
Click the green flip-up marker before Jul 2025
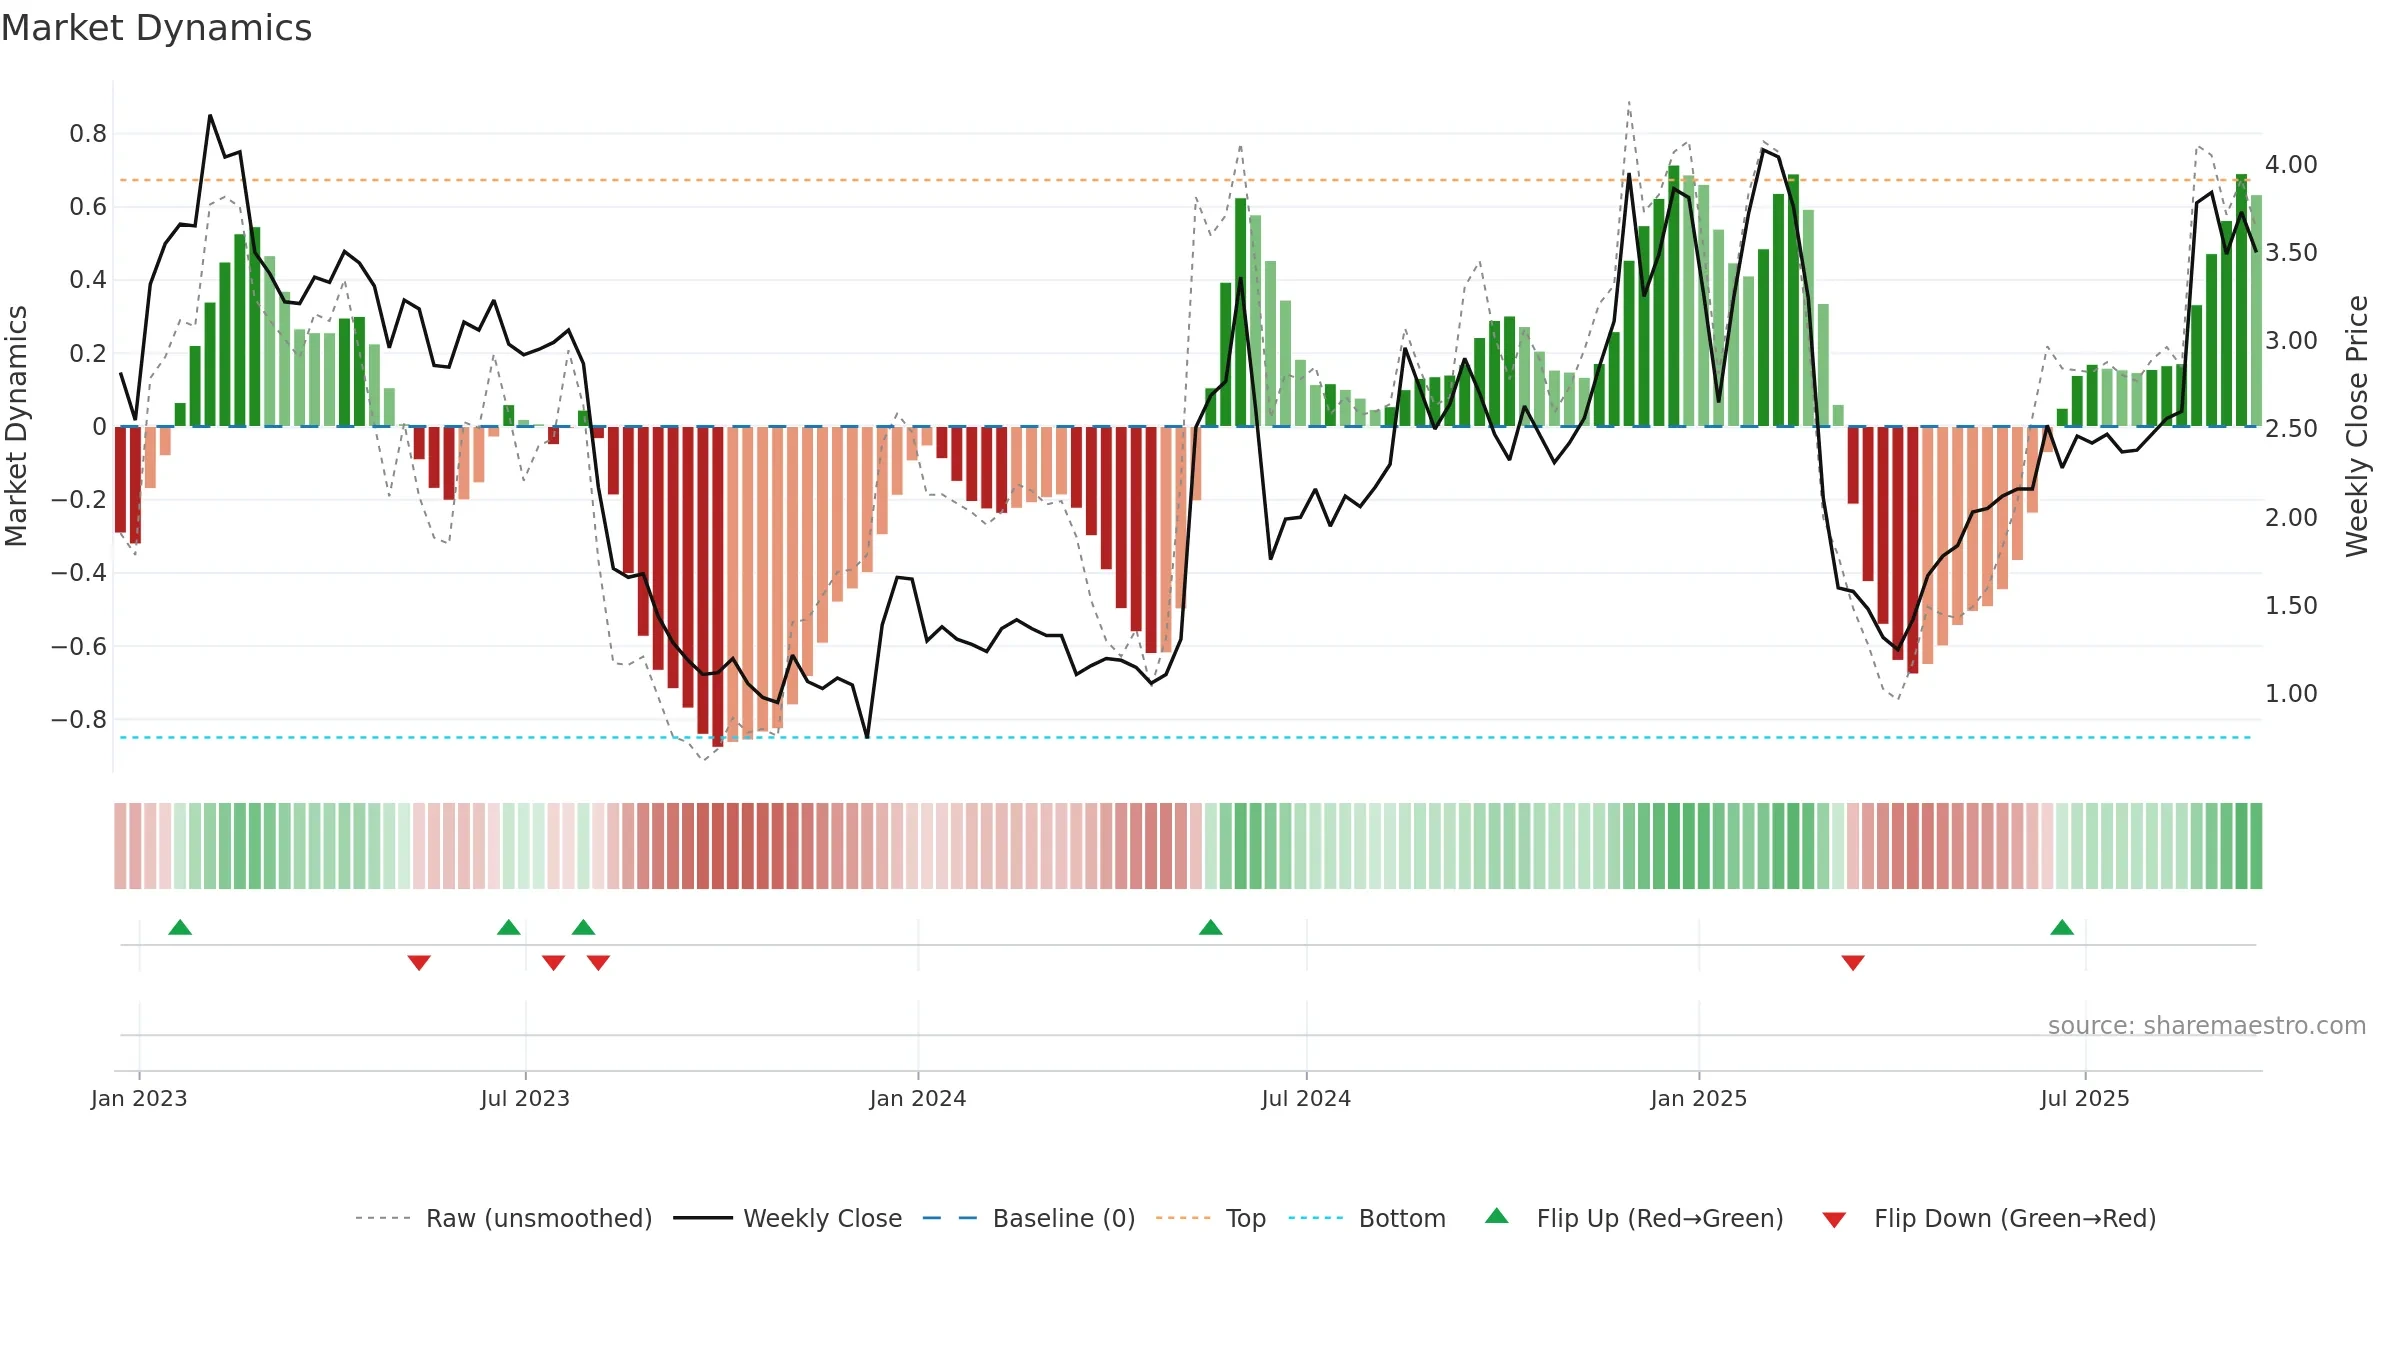tap(2062, 927)
